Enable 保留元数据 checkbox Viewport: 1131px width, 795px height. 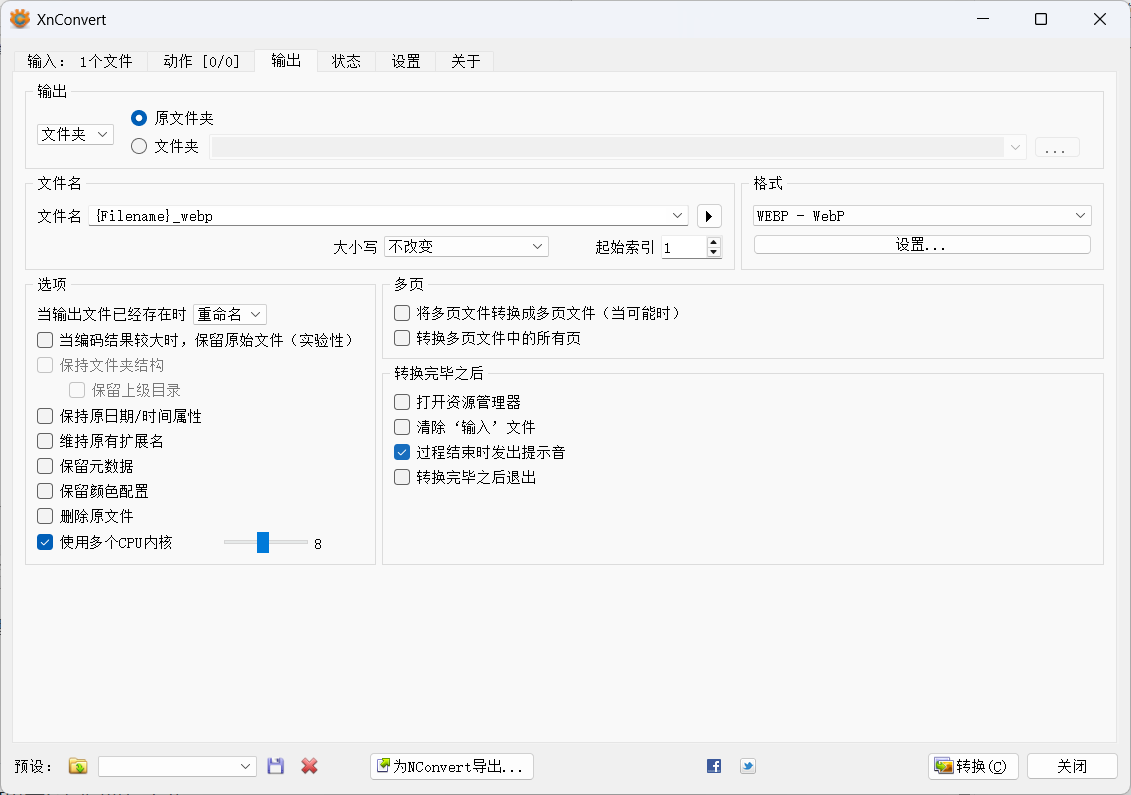pos(45,466)
